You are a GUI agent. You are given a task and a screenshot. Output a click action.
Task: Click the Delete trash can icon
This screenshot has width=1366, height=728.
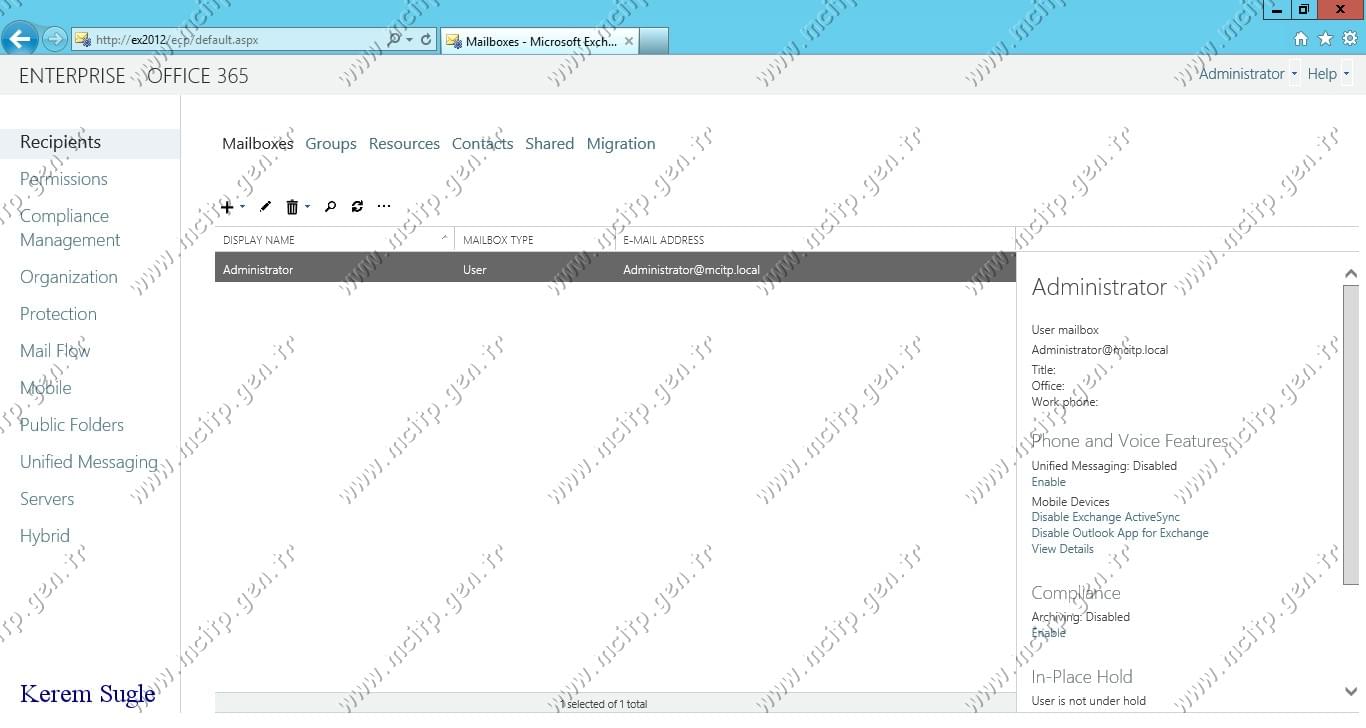(x=292, y=207)
